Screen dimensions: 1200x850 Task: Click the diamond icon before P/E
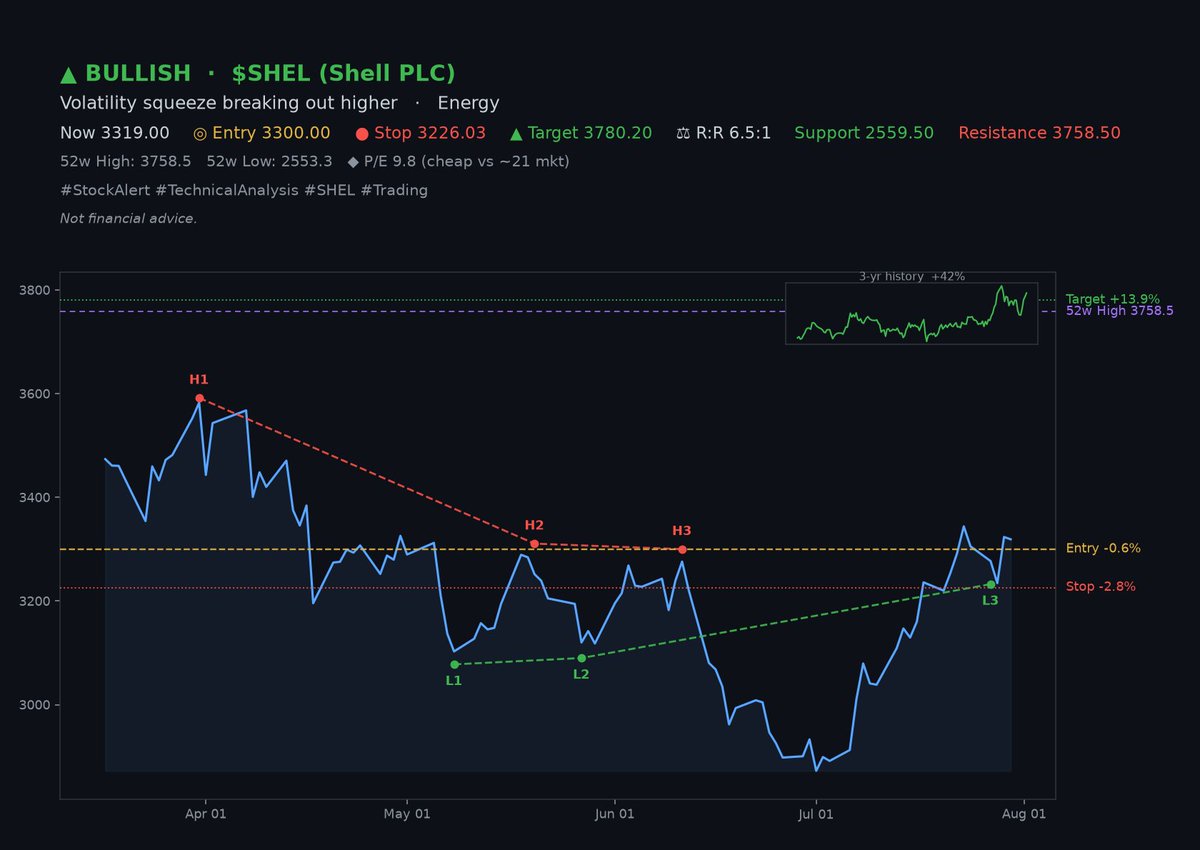click(353, 161)
